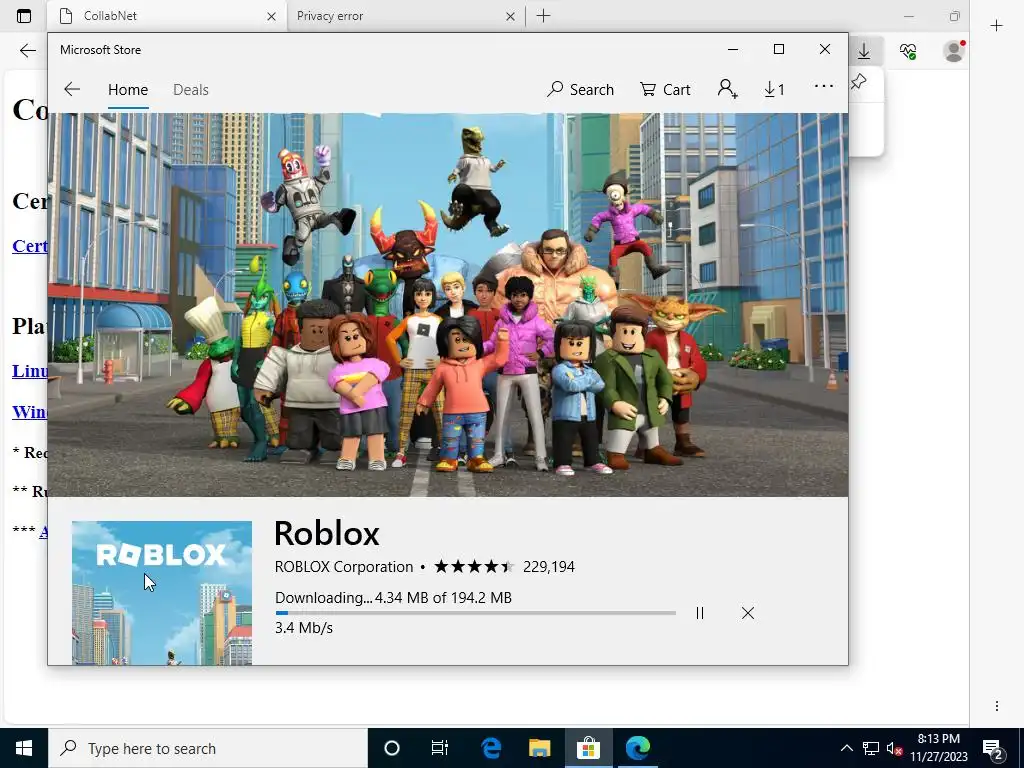Close the CollabNet browser tab

(272, 16)
